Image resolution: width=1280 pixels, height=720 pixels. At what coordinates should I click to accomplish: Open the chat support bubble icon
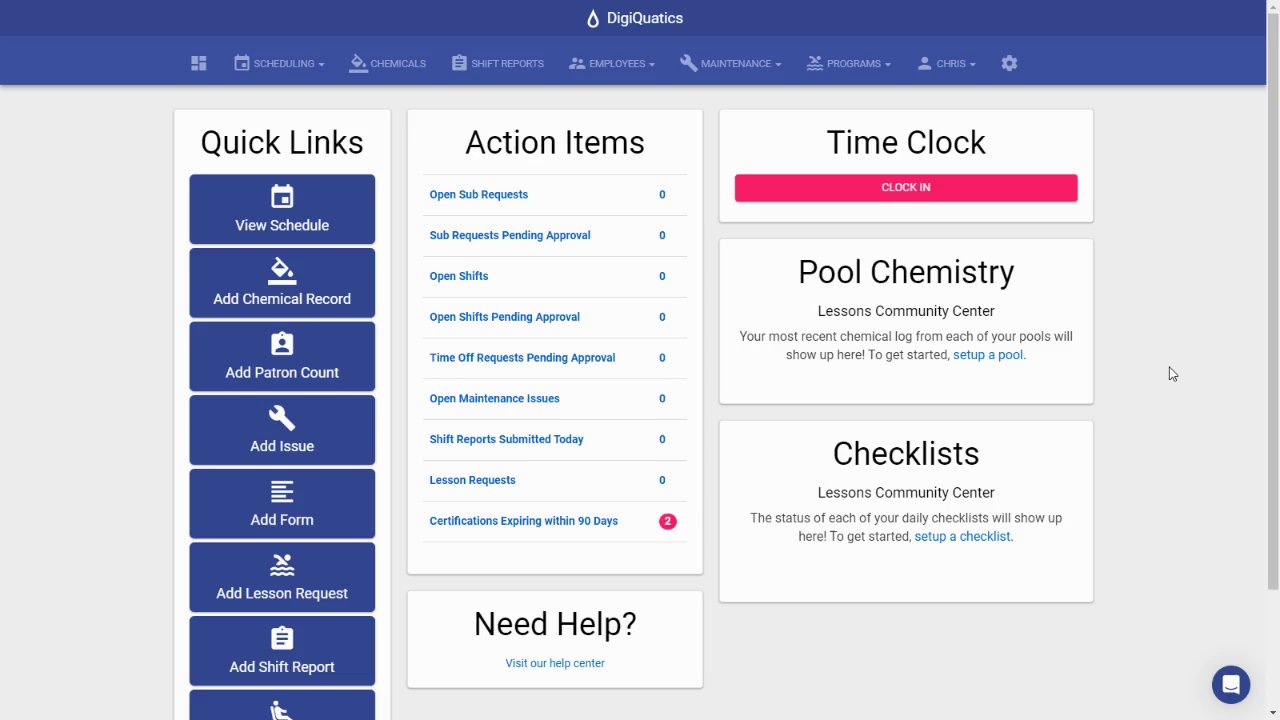[1231, 685]
